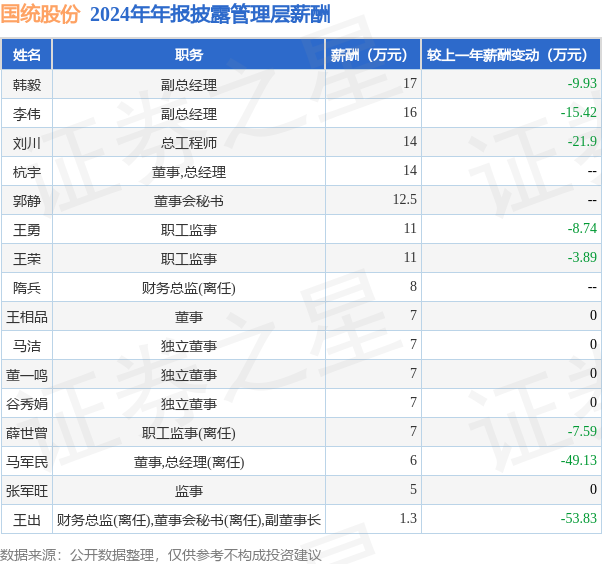Click the change value -21.9

(x=582, y=141)
